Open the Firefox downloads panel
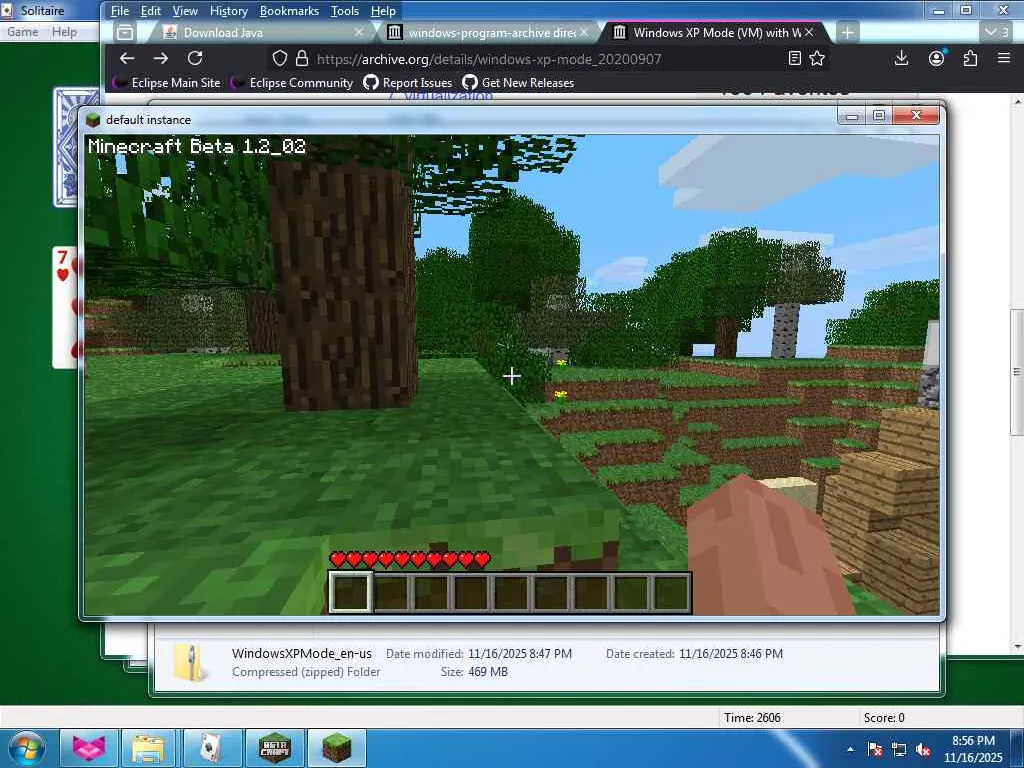 [x=901, y=58]
